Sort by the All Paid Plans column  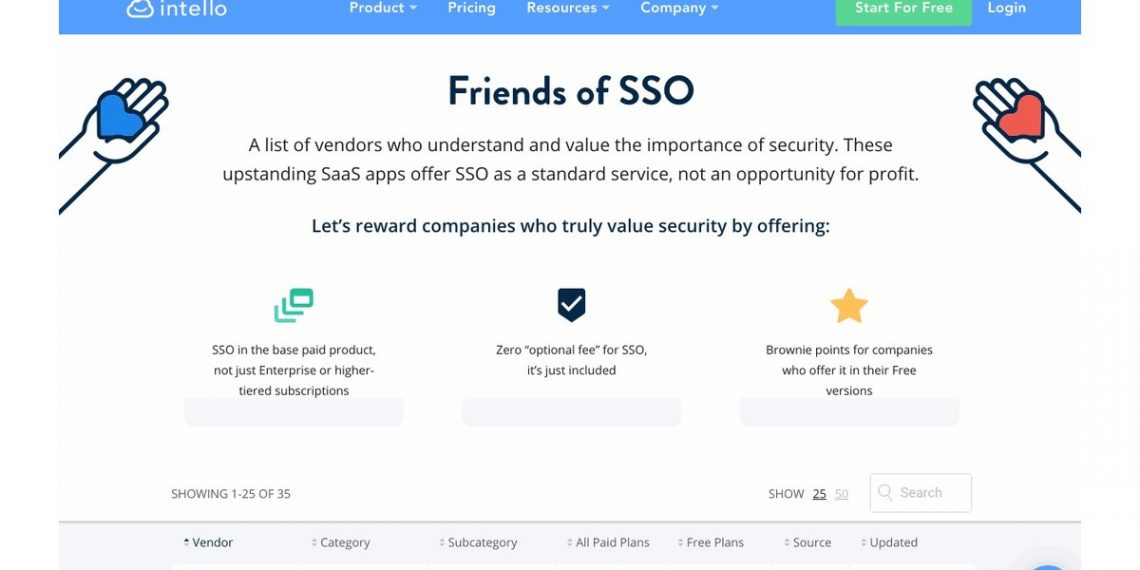[x=612, y=542]
